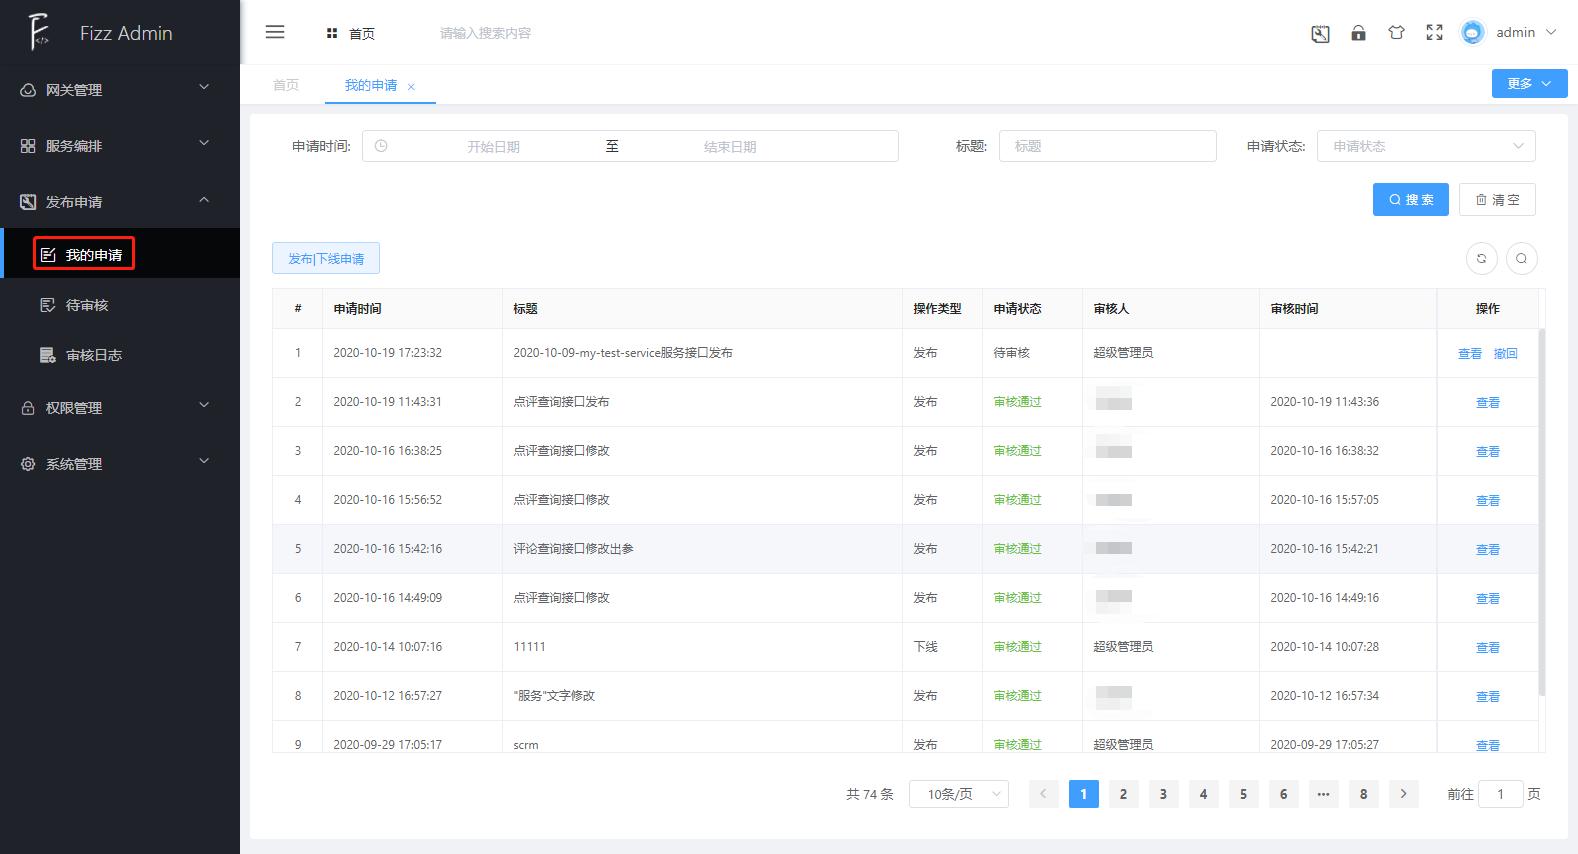The image size is (1578, 854).
Task: Click the refresh table circular icon
Action: 1481,258
